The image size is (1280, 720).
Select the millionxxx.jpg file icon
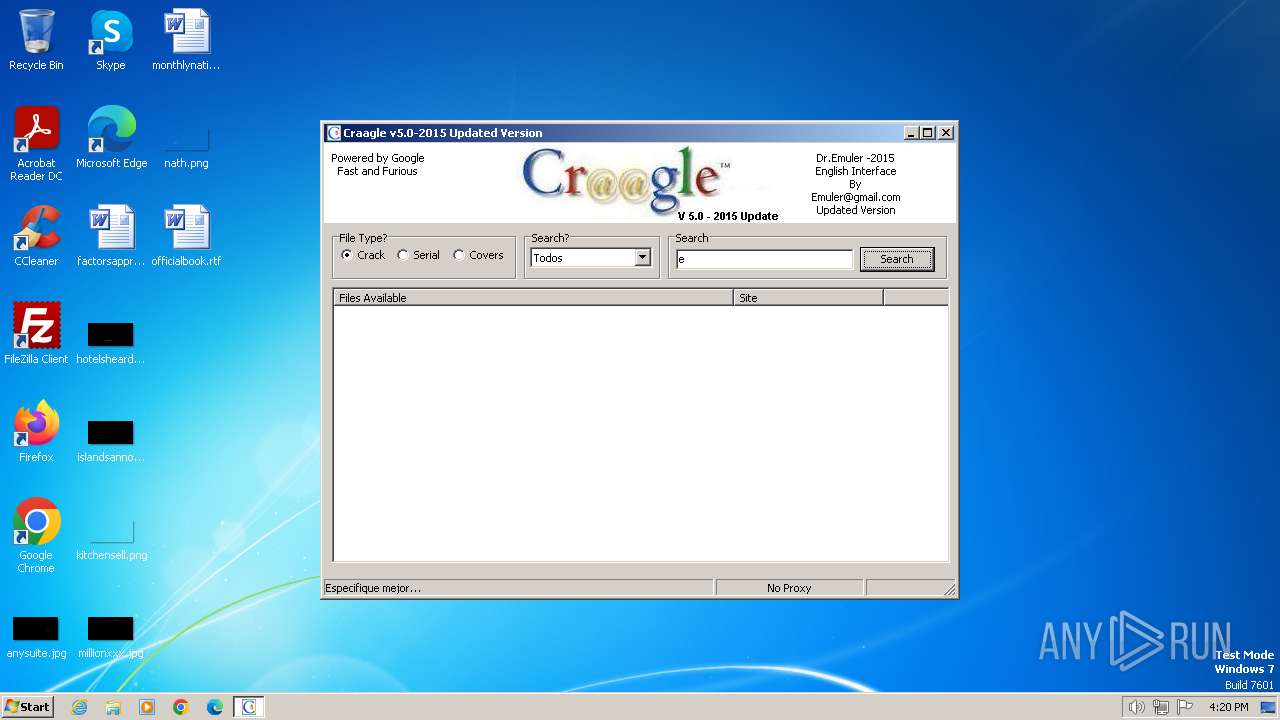pyautogui.click(x=111, y=638)
